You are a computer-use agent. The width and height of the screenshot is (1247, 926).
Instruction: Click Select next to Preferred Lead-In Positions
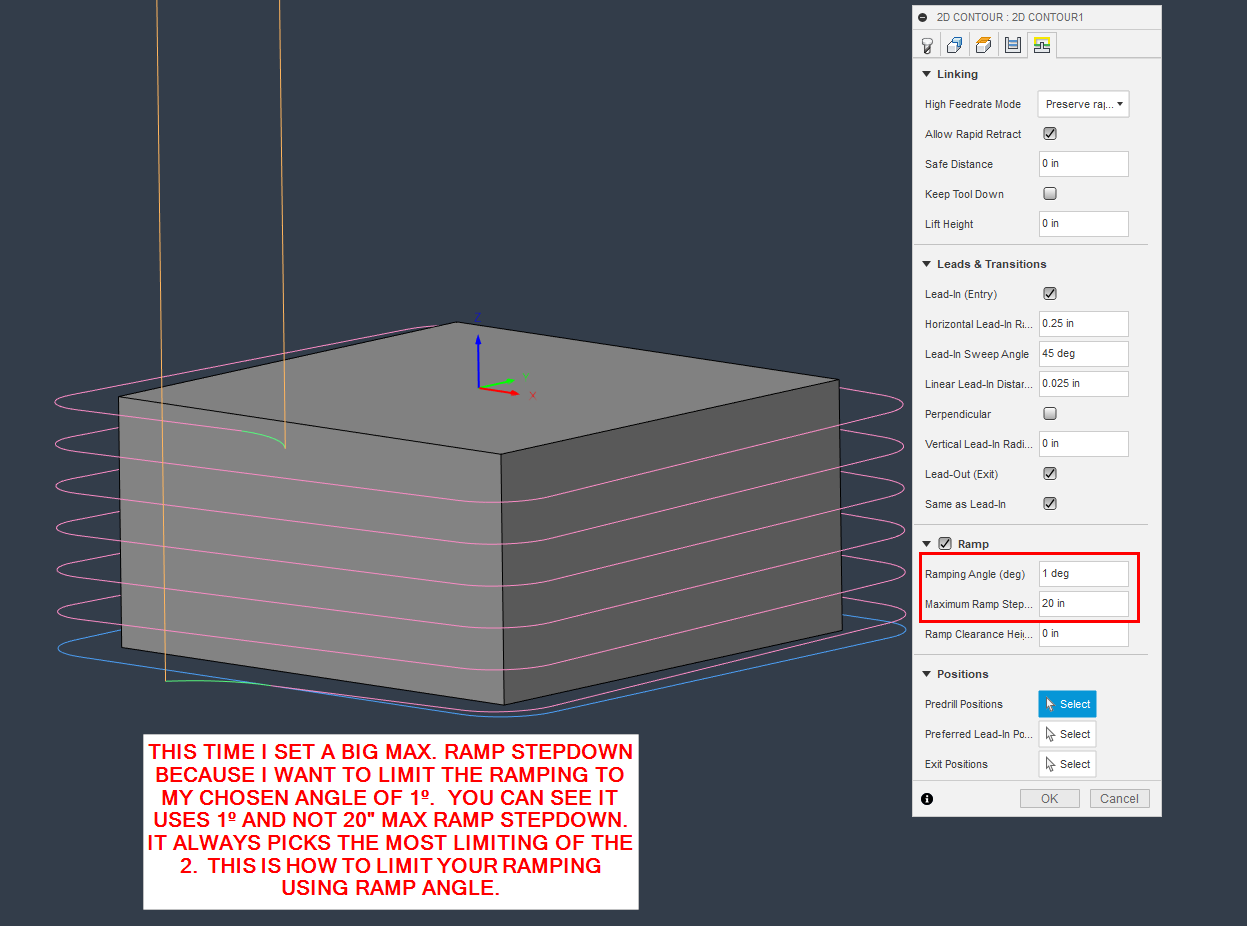(1067, 733)
